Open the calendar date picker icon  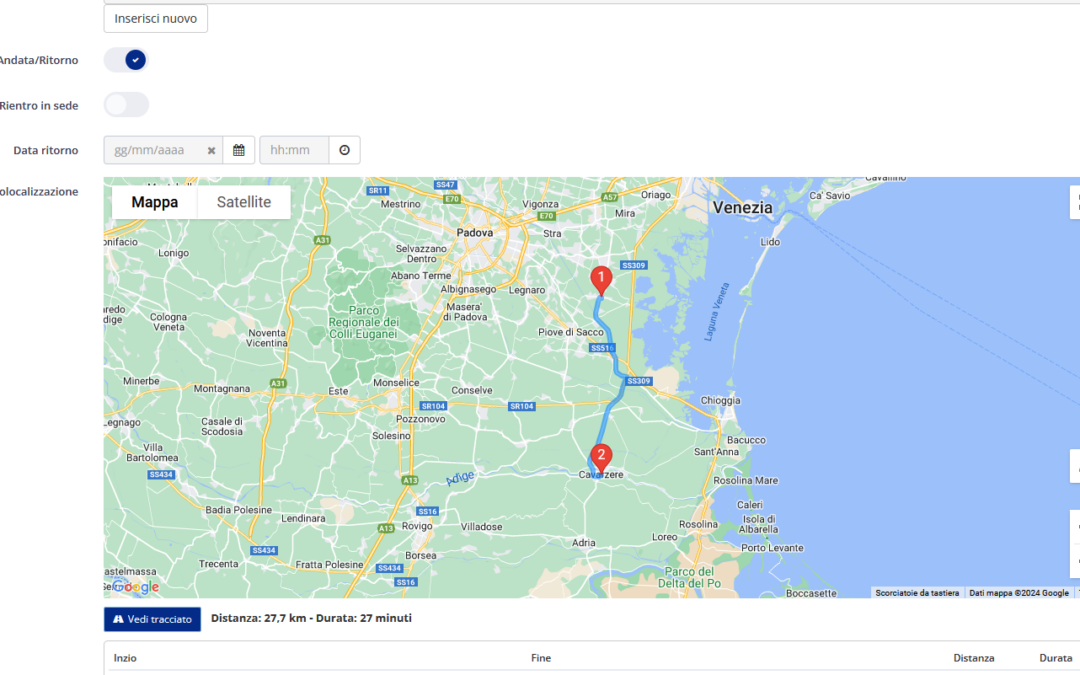point(239,150)
